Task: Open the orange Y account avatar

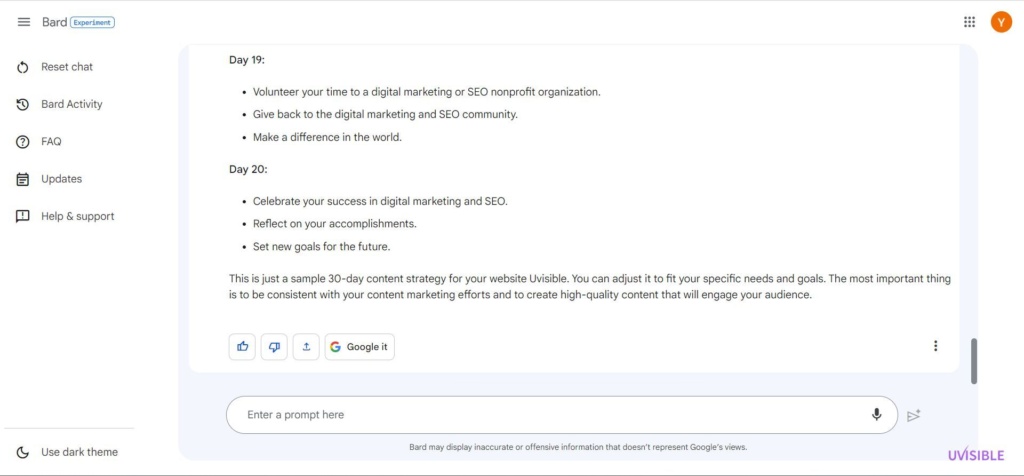Action: point(1000,22)
